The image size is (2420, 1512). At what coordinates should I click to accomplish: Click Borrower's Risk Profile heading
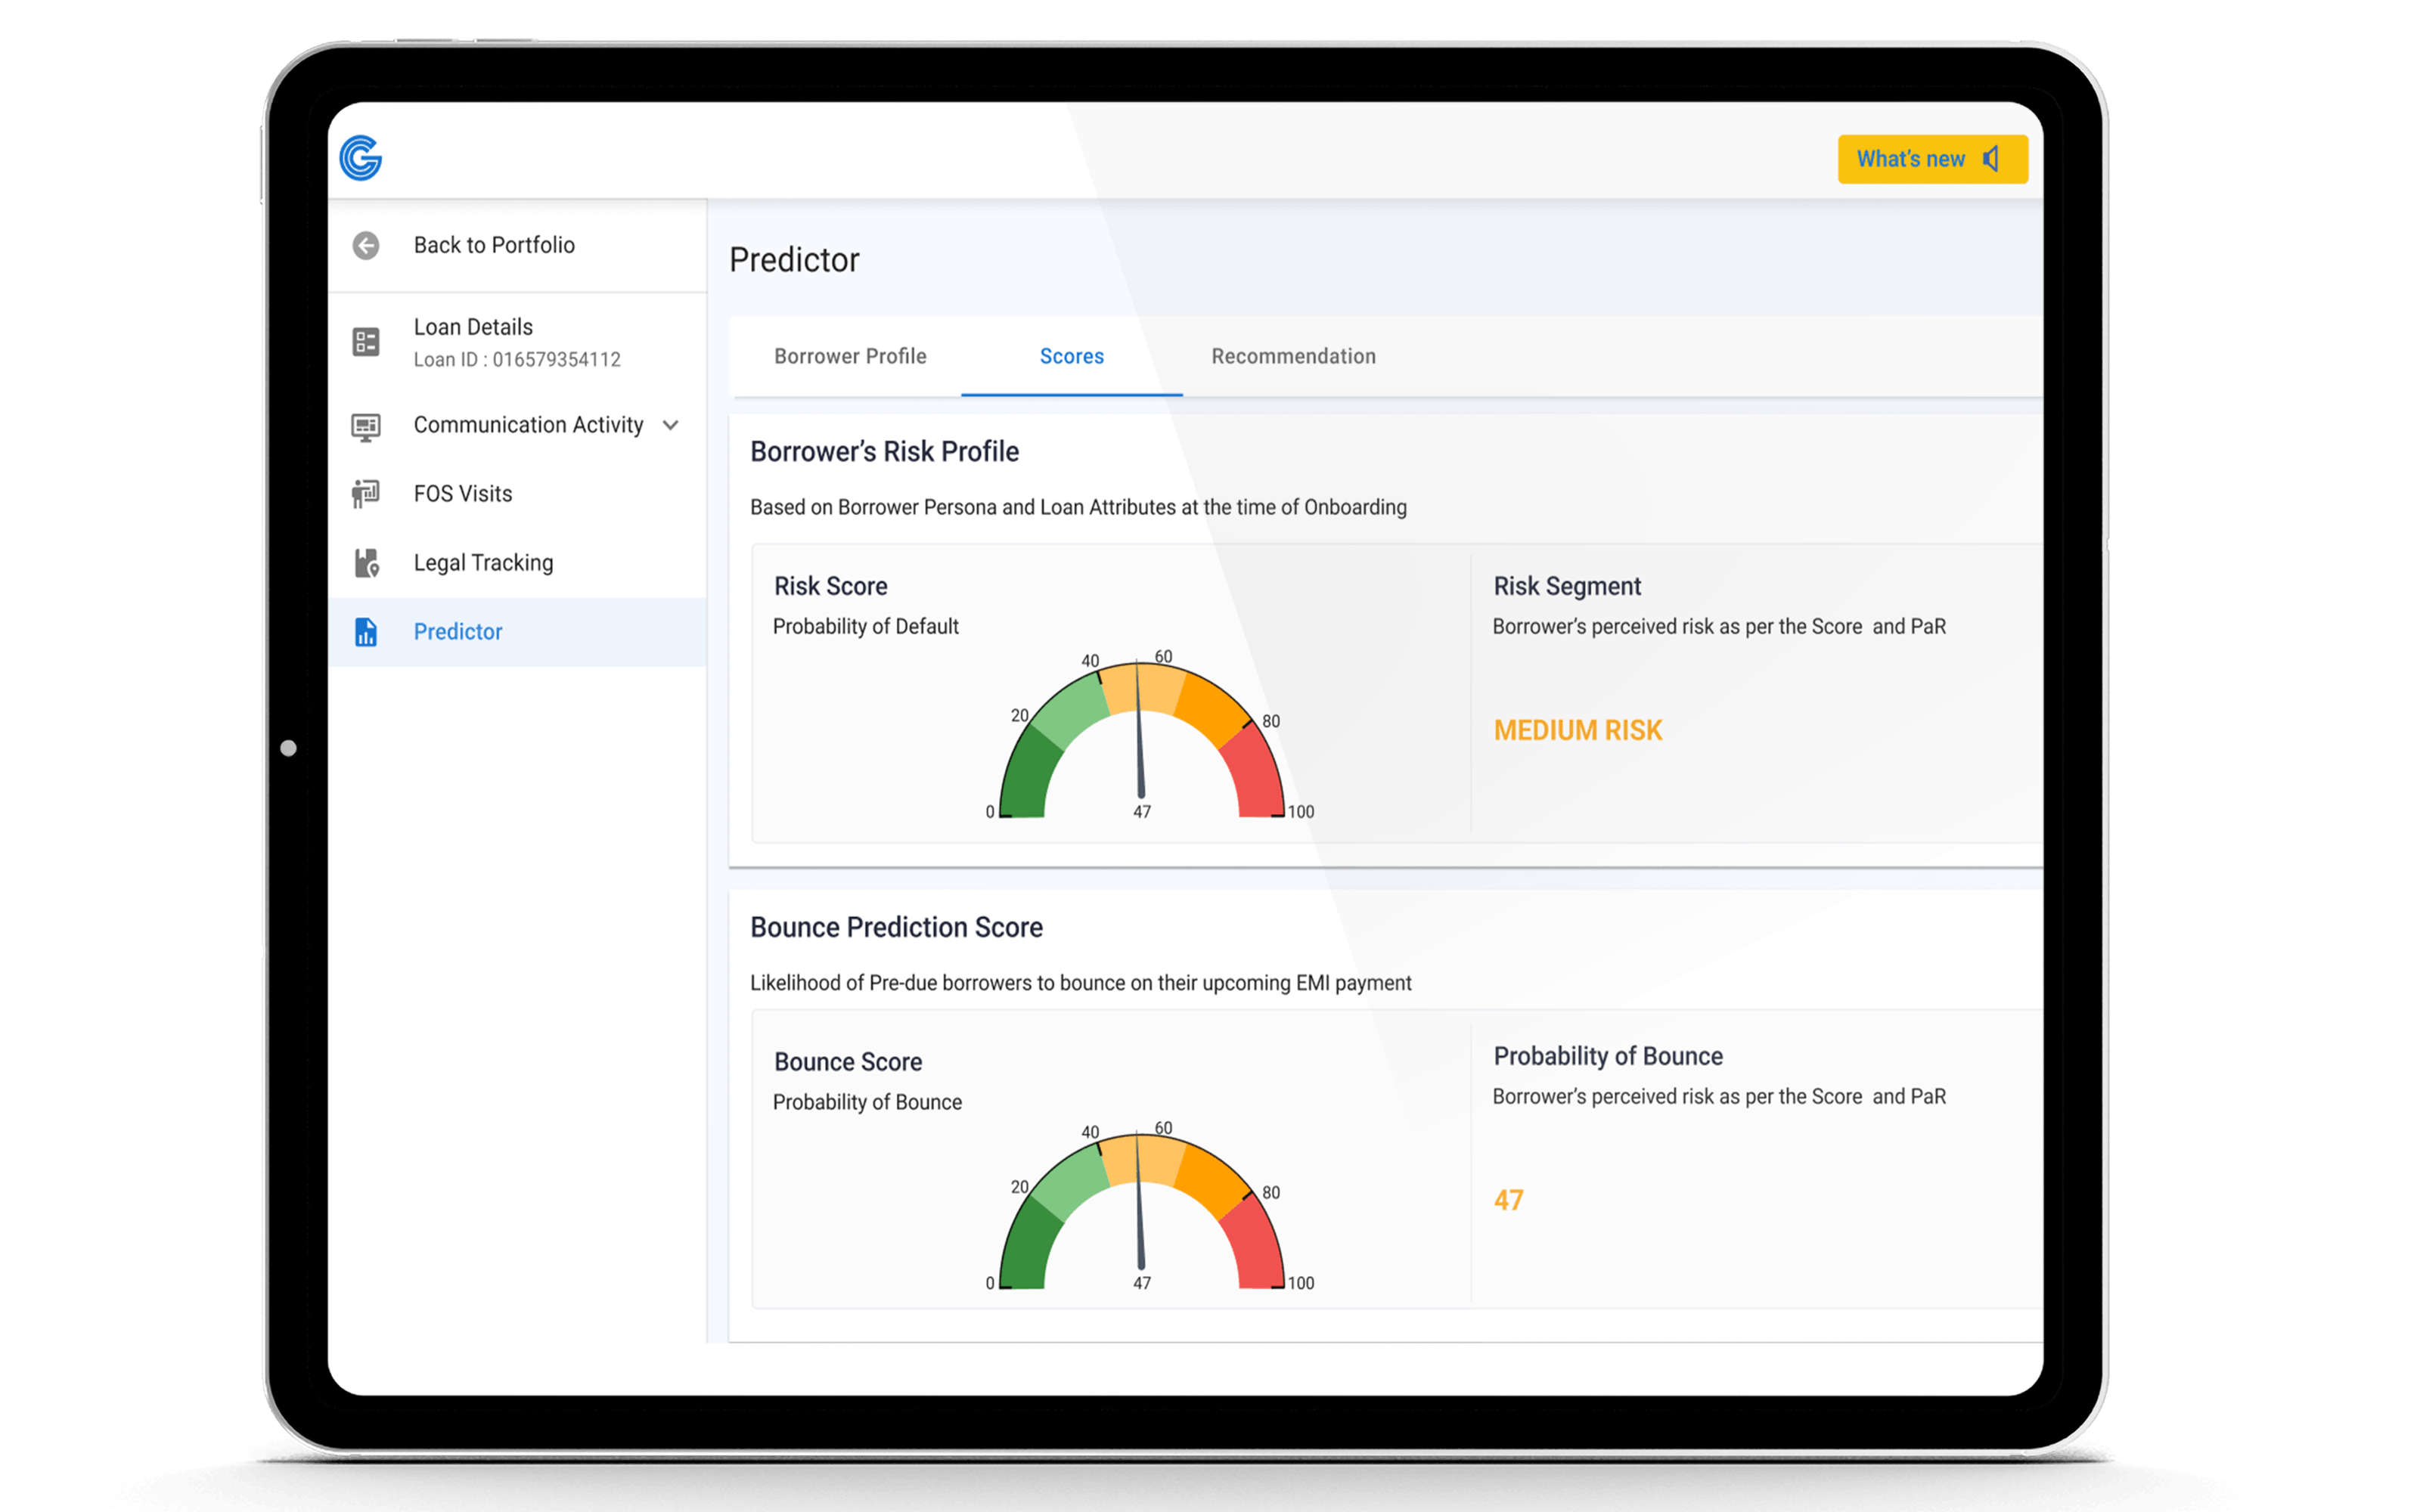point(884,452)
